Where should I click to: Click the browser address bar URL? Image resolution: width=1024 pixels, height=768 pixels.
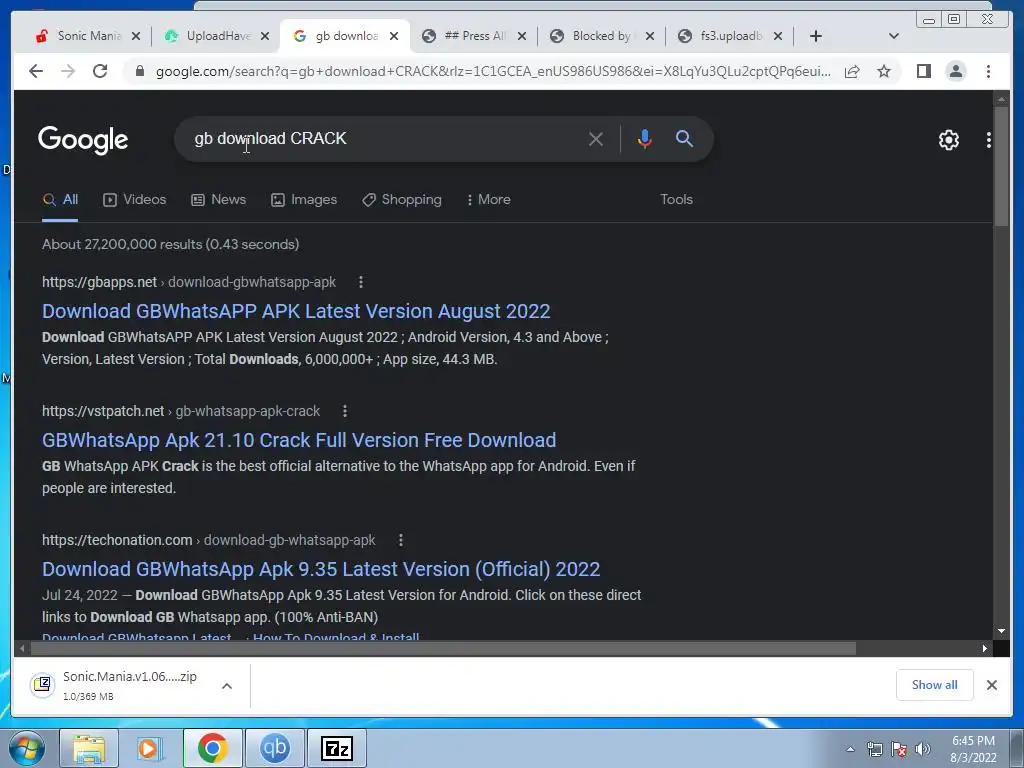[493, 71]
